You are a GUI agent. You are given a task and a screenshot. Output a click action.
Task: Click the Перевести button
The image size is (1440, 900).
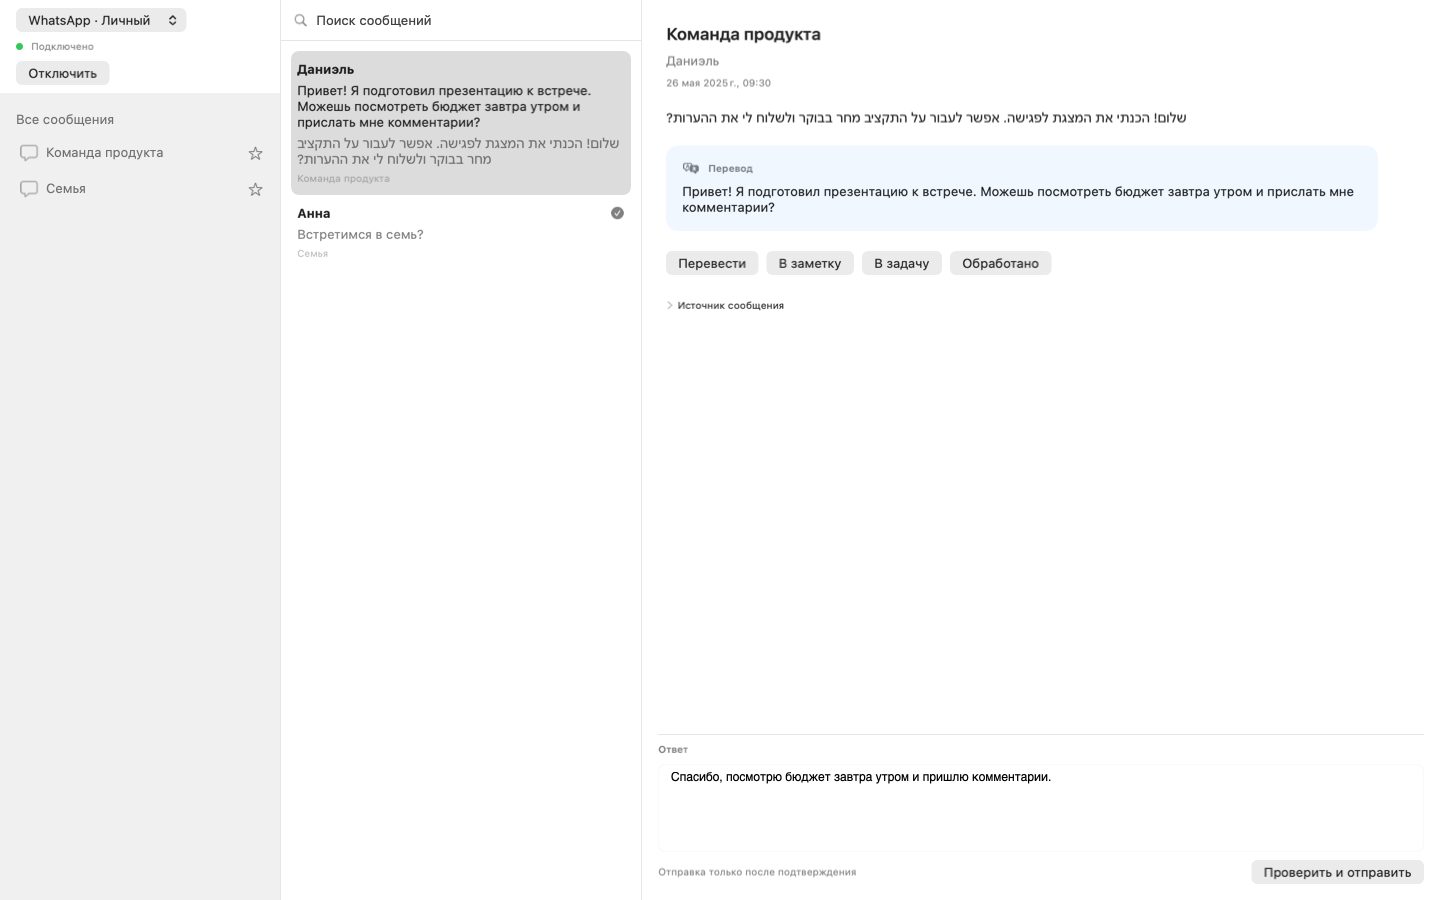pyautogui.click(x=712, y=263)
